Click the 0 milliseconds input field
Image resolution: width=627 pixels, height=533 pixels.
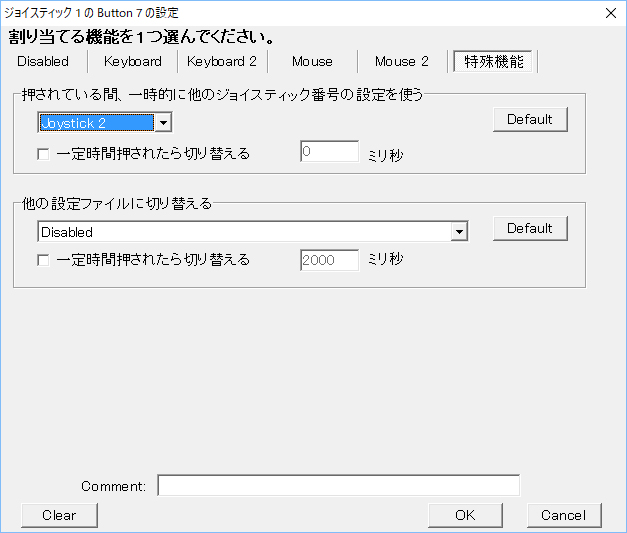(x=329, y=151)
